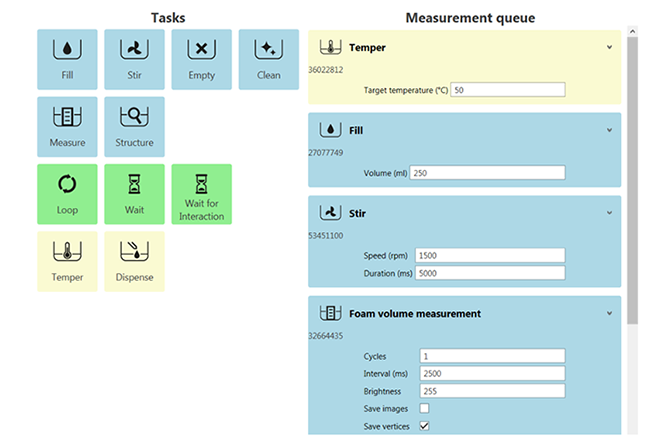This screenshot has width=650, height=448.
Task: Select the Structure task tile
Action: [x=134, y=126]
